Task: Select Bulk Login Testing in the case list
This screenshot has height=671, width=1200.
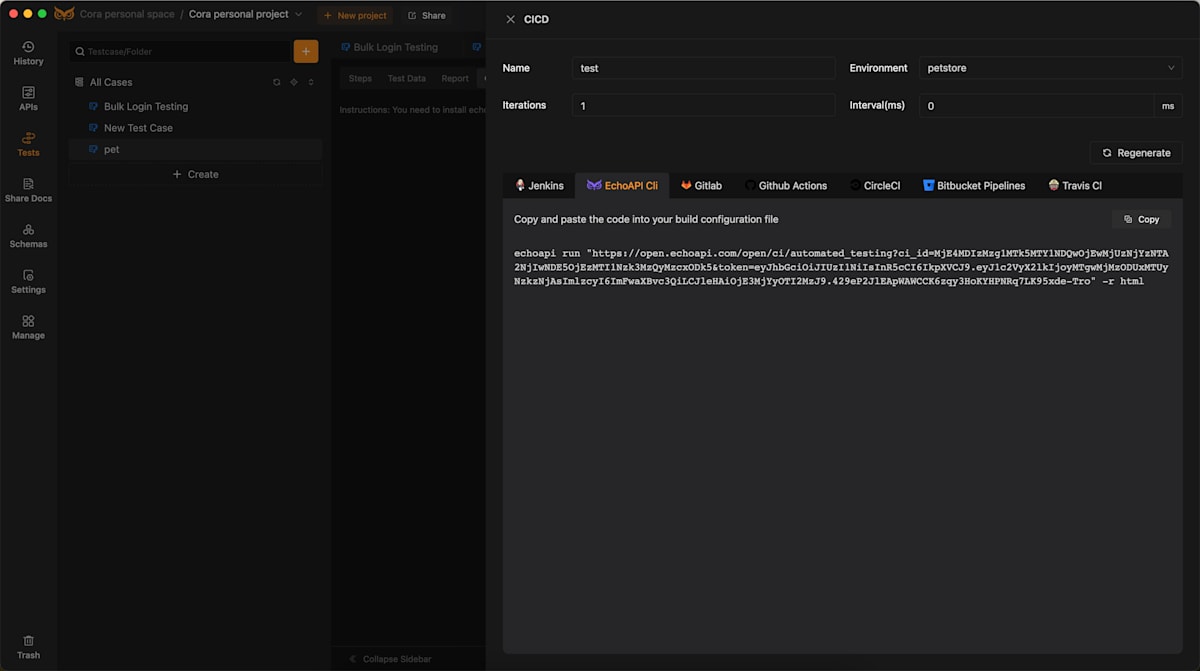Action: click(x=195, y=106)
